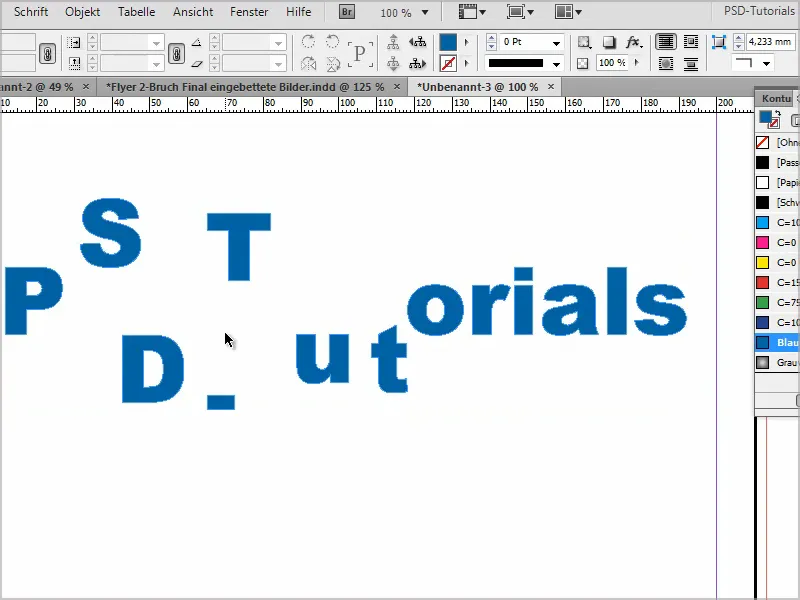Screen dimensions: 800x600
Task: Select content icon
Action: [x=393, y=64]
